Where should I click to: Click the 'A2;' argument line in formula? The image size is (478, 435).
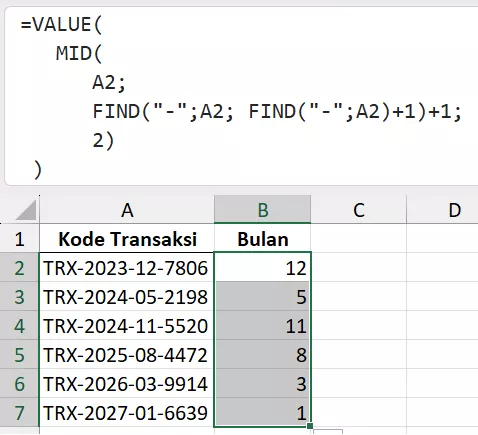click(x=109, y=83)
